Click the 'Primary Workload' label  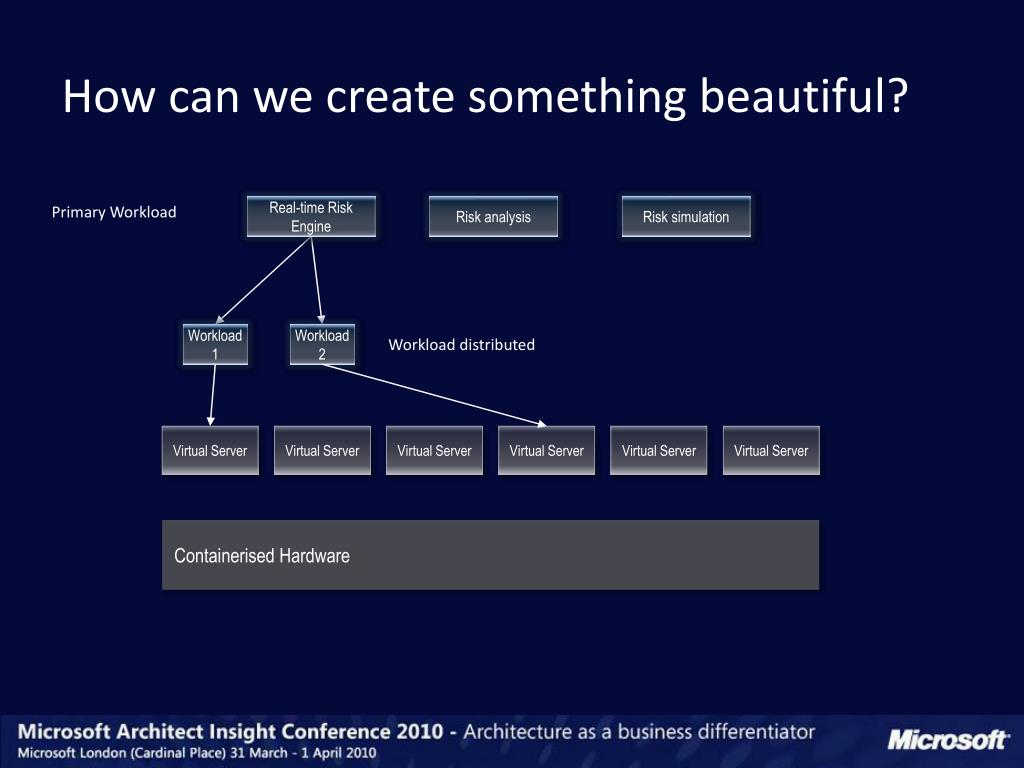point(114,212)
